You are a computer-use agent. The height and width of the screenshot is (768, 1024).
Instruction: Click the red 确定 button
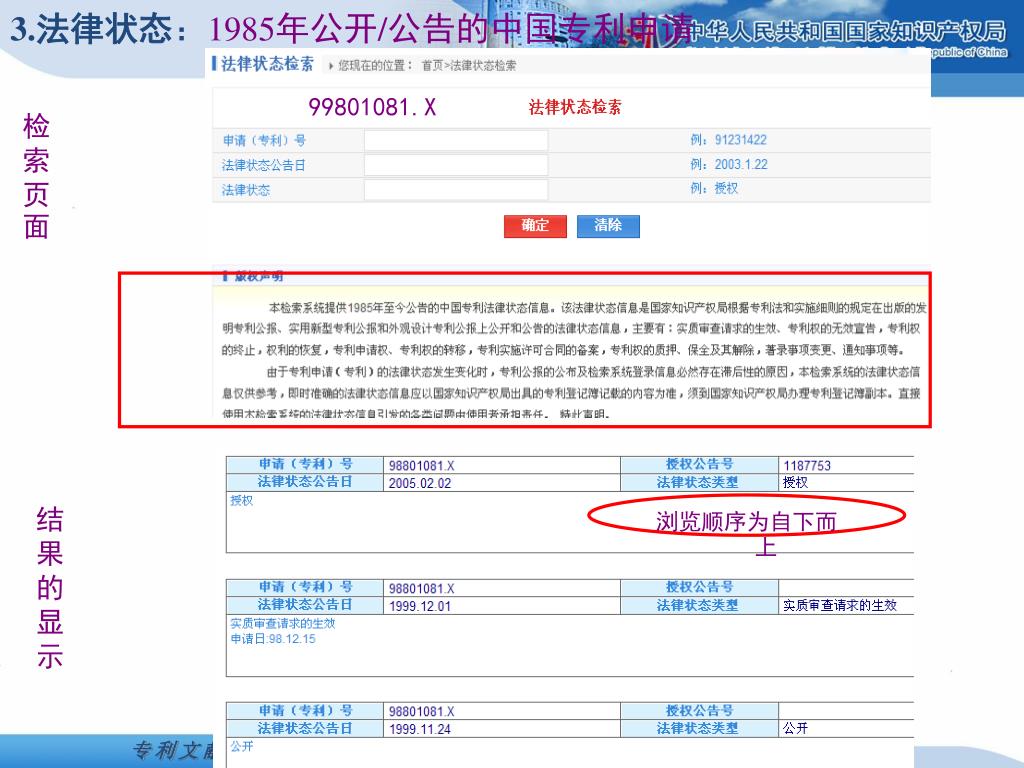coord(535,226)
